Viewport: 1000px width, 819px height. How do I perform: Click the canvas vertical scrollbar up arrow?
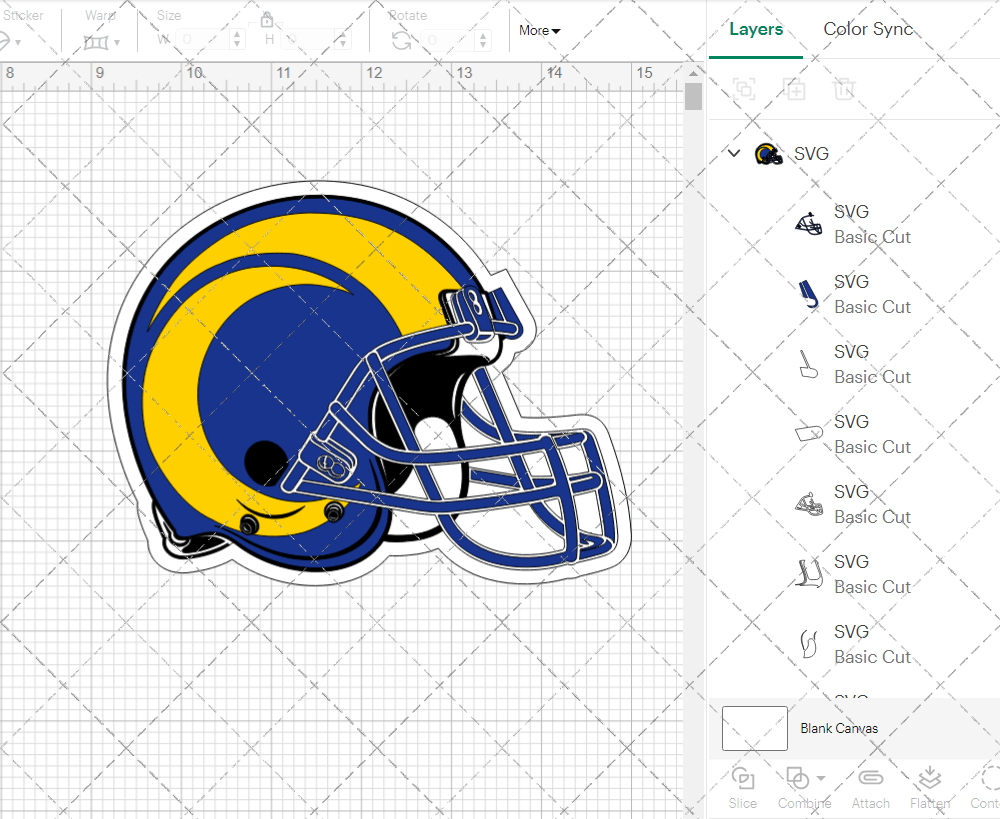pos(693,73)
